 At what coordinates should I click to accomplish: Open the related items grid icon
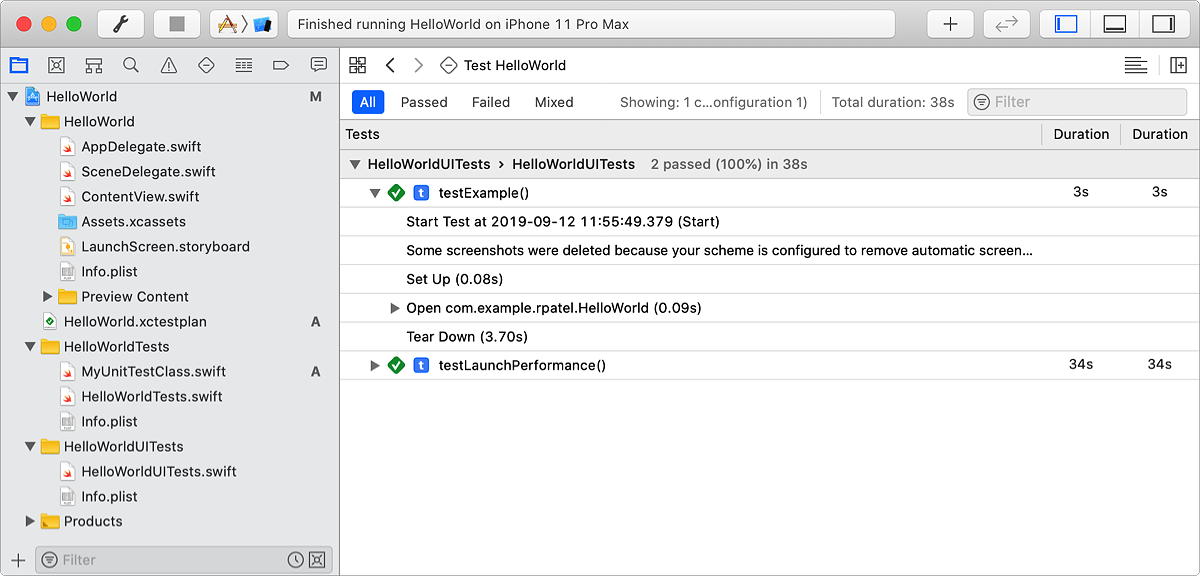357,65
